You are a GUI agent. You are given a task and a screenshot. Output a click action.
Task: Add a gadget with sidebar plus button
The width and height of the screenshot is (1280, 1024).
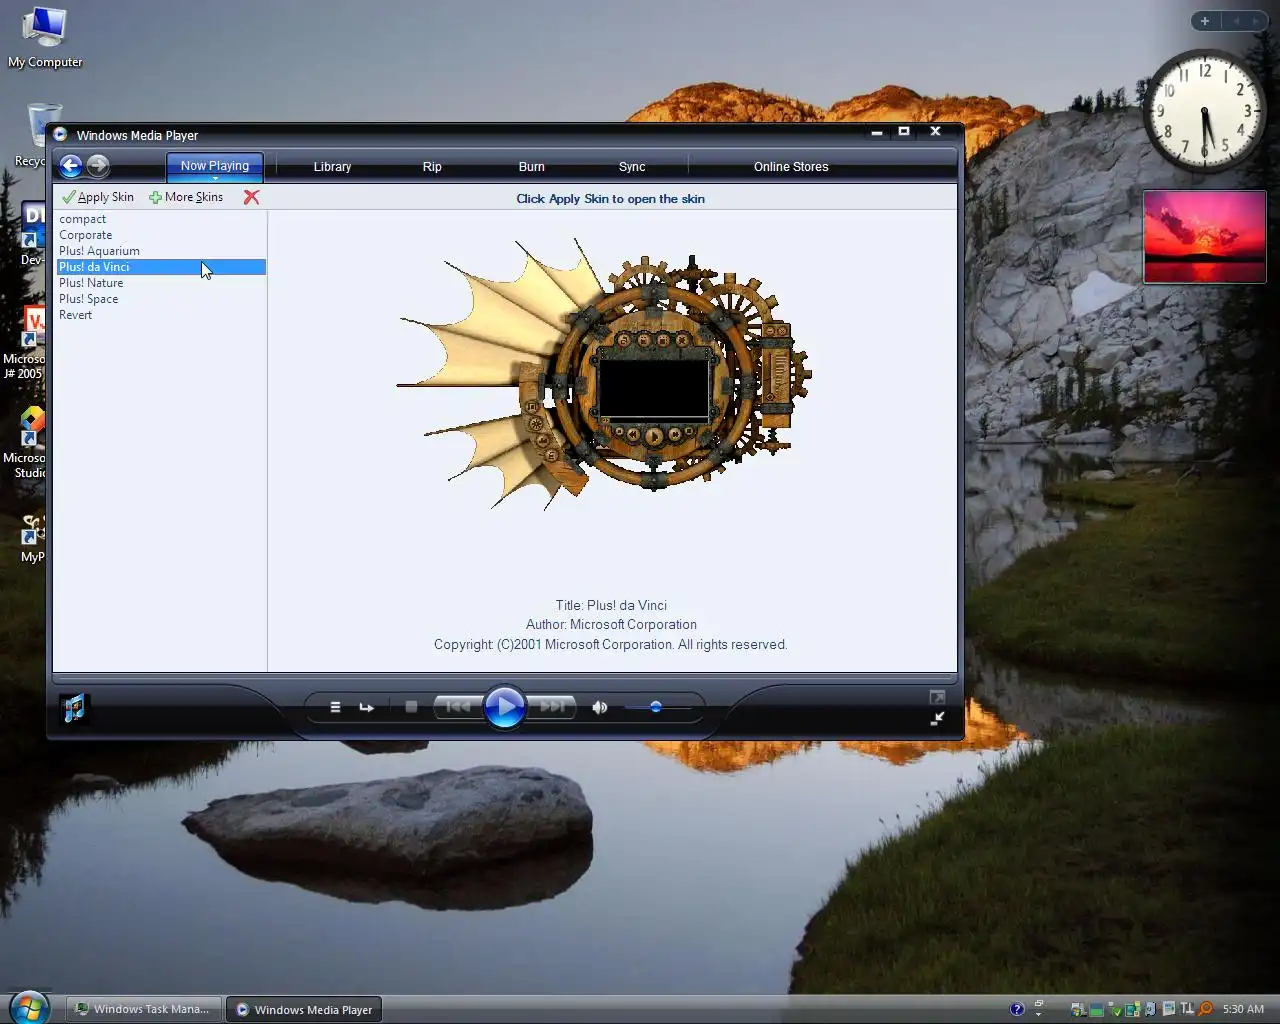(x=1205, y=21)
